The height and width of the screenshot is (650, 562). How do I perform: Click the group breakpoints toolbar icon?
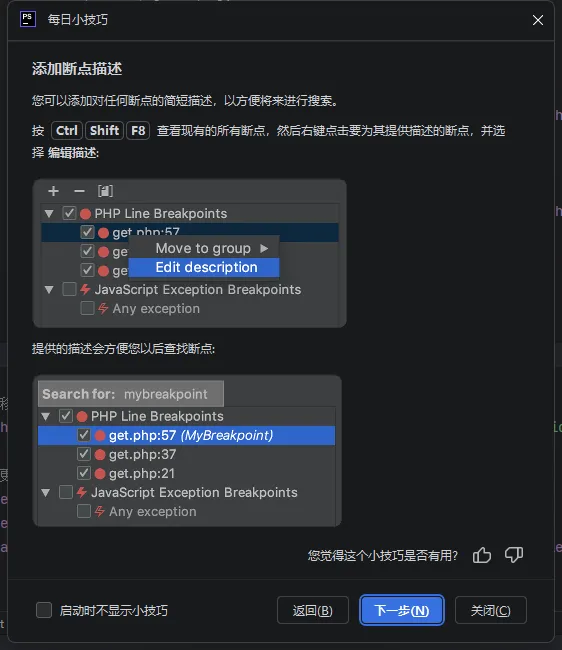pyautogui.click(x=105, y=191)
